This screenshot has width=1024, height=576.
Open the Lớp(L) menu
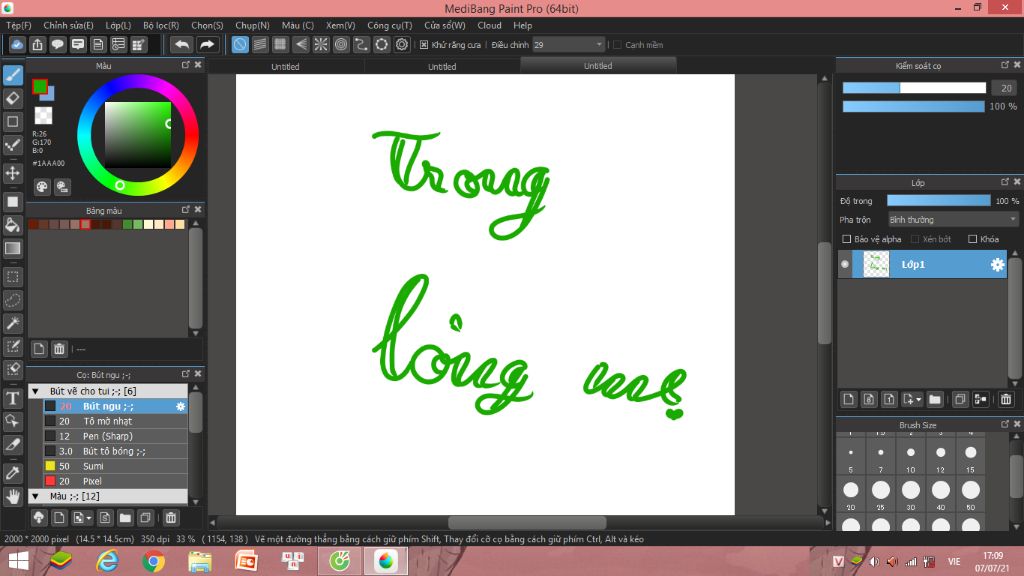pyautogui.click(x=118, y=25)
